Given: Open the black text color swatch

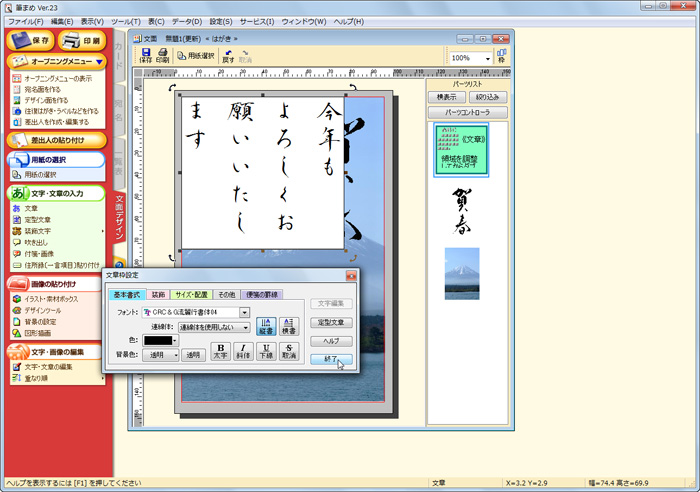Looking at the screenshot, I should coord(160,341).
